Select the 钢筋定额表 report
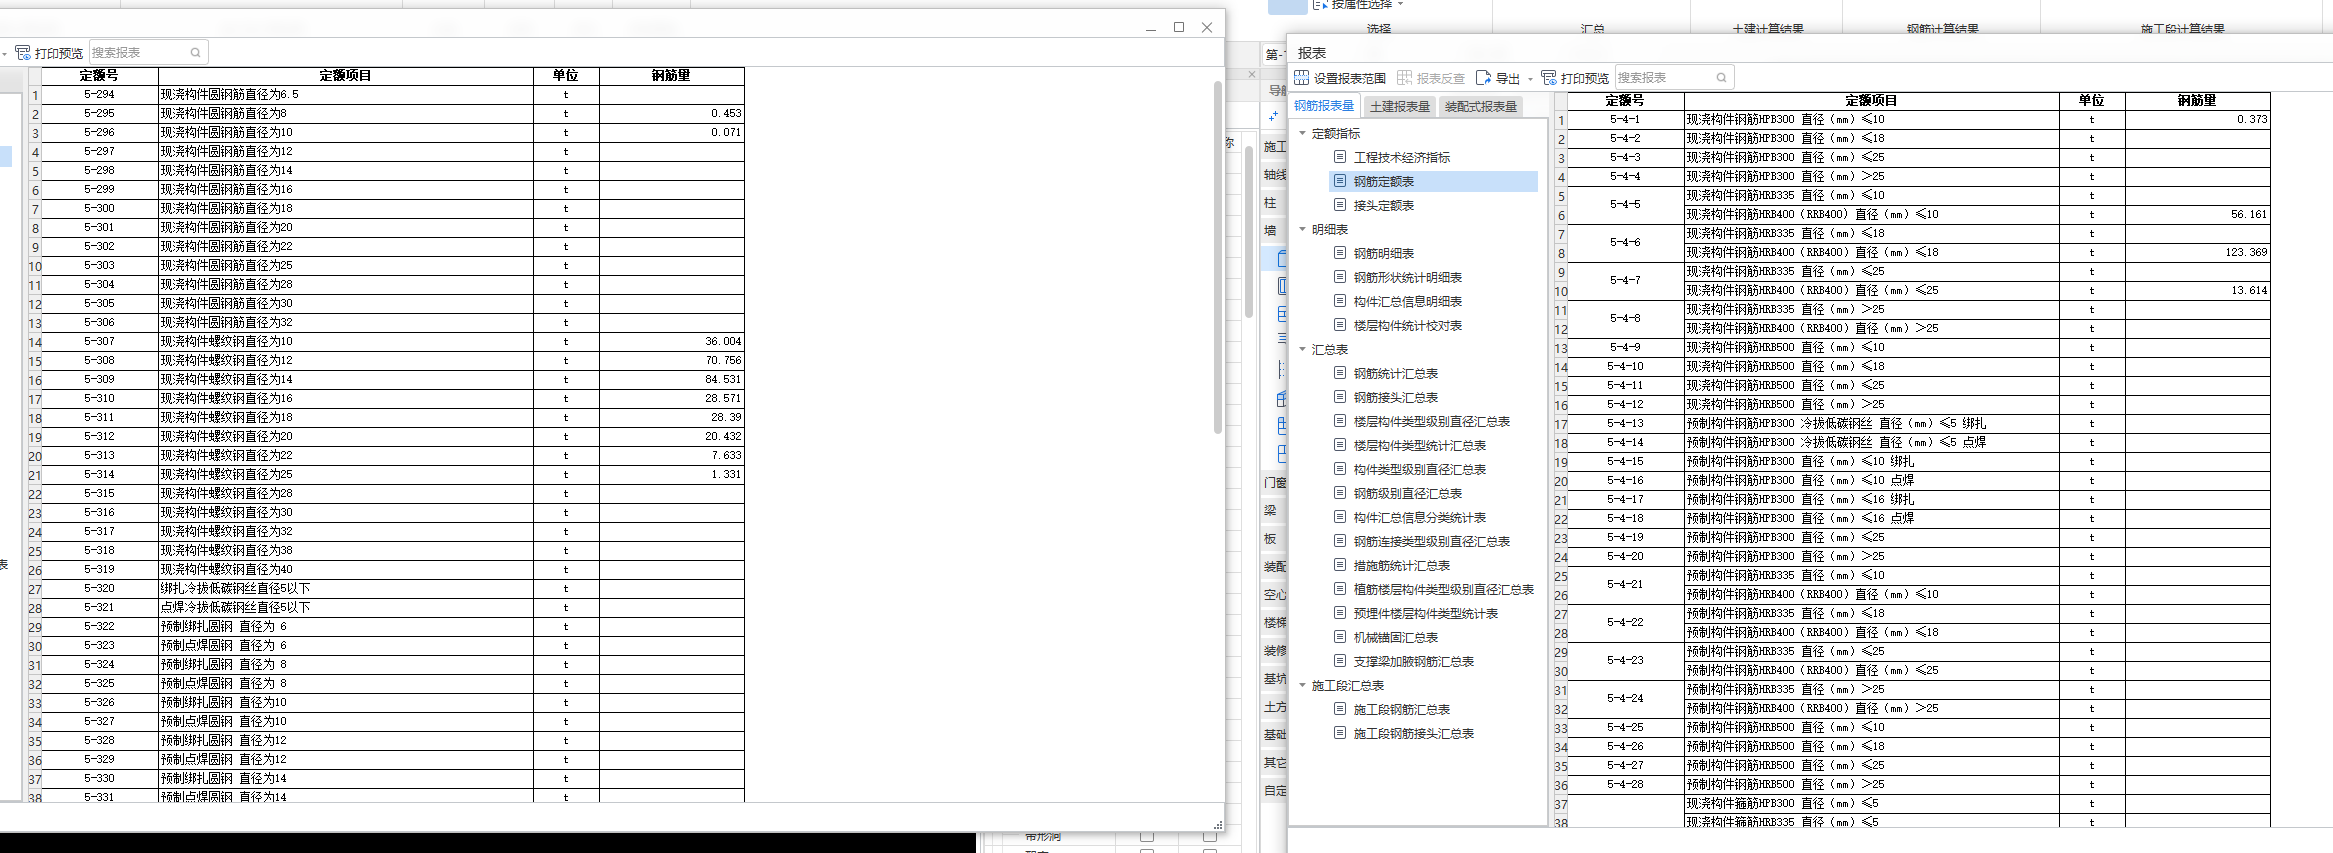 (x=1383, y=182)
